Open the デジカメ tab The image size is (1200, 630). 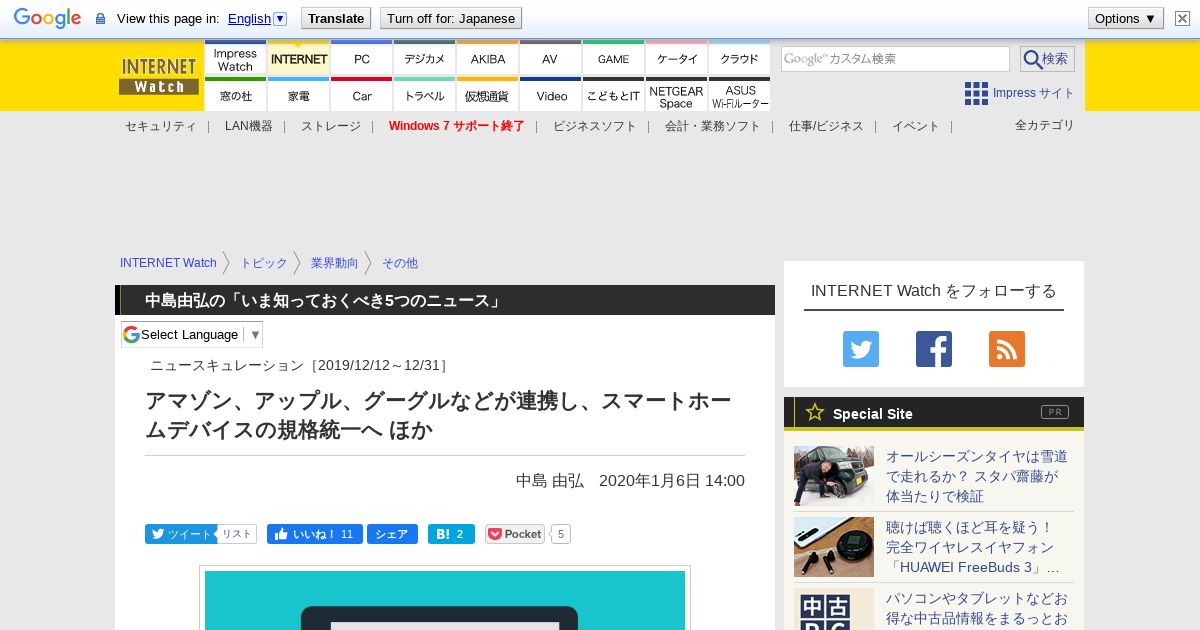[x=424, y=59]
